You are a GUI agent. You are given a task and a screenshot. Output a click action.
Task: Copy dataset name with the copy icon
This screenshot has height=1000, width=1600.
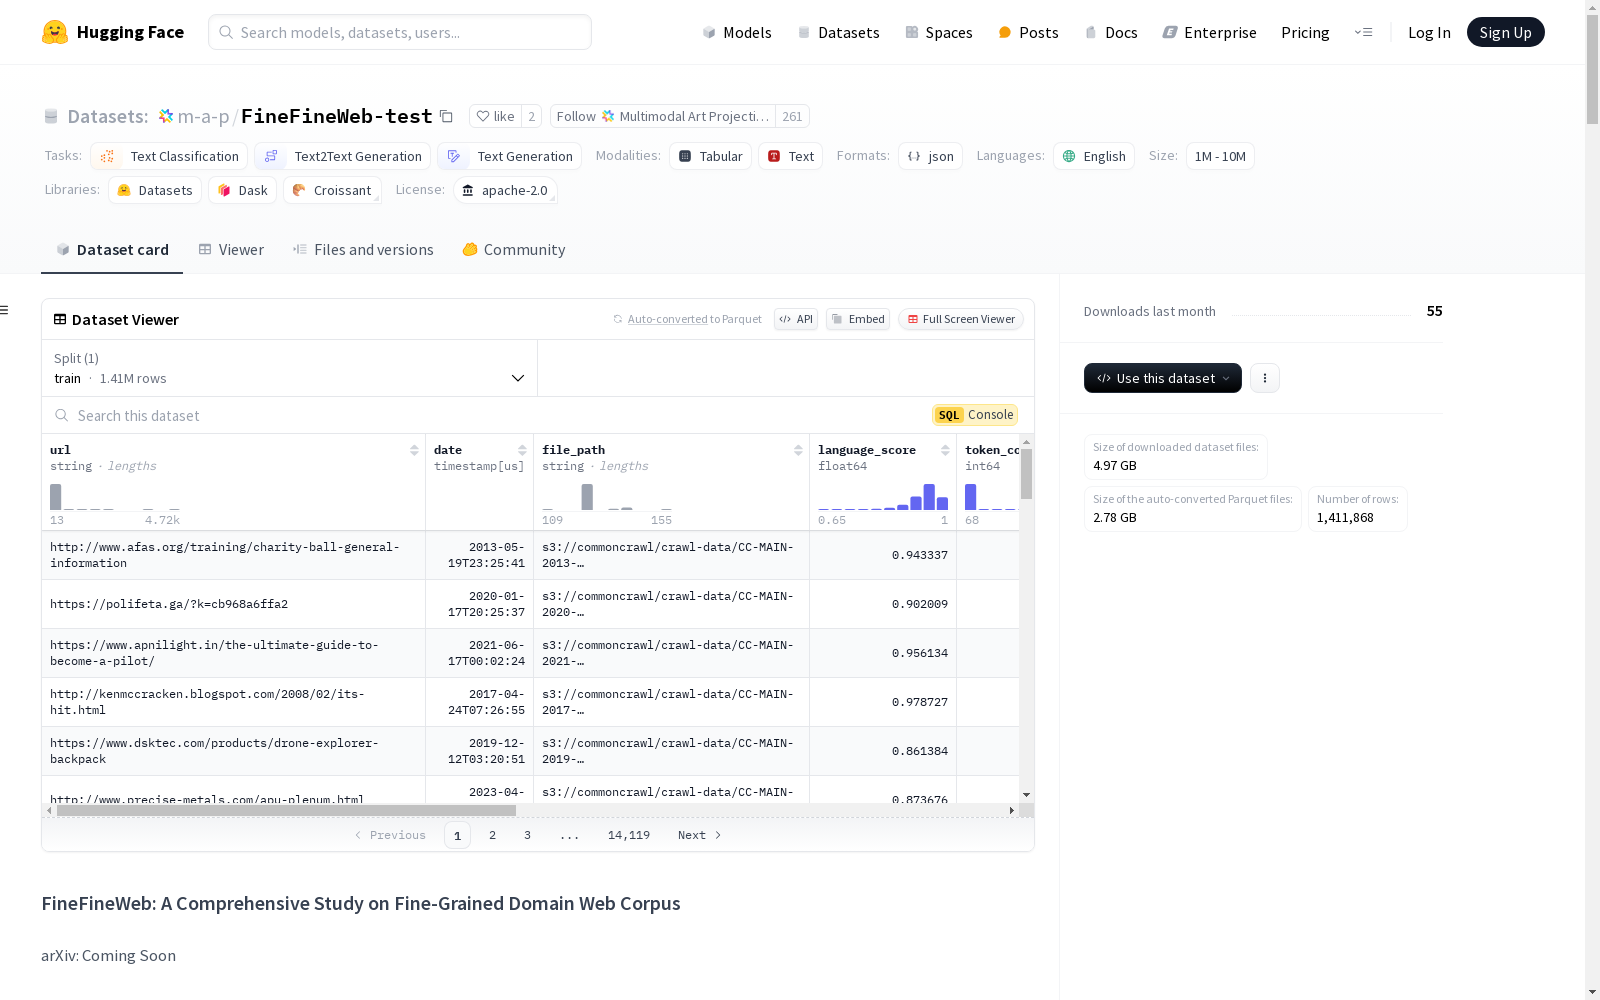click(x=447, y=117)
